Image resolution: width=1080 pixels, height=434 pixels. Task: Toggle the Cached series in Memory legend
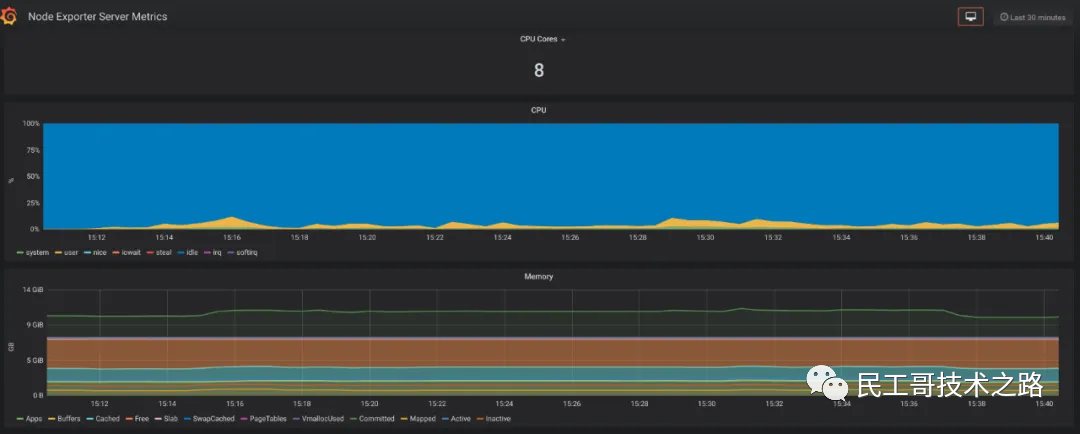(103, 419)
